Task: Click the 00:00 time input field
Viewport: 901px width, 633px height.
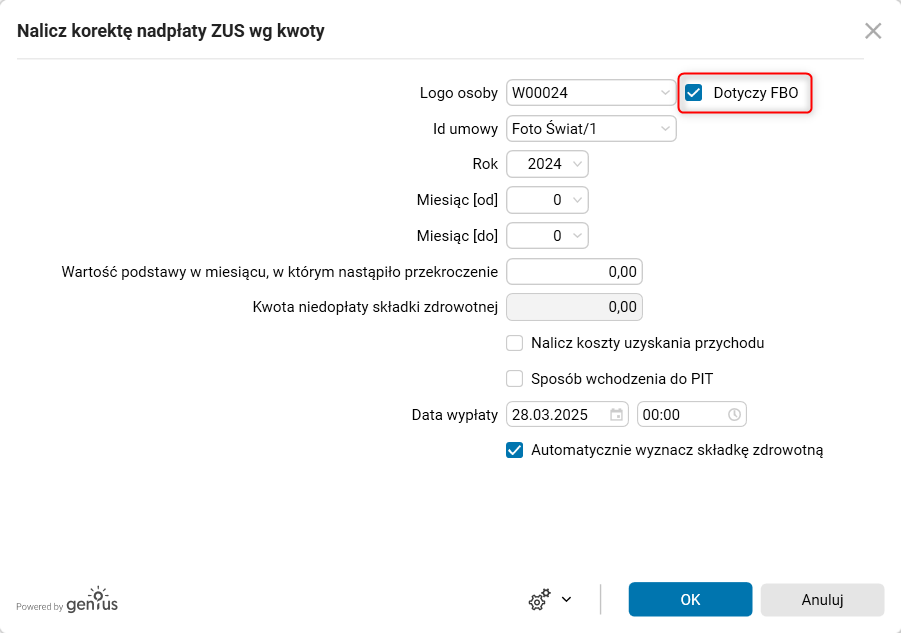Action: pyautogui.click(x=681, y=414)
